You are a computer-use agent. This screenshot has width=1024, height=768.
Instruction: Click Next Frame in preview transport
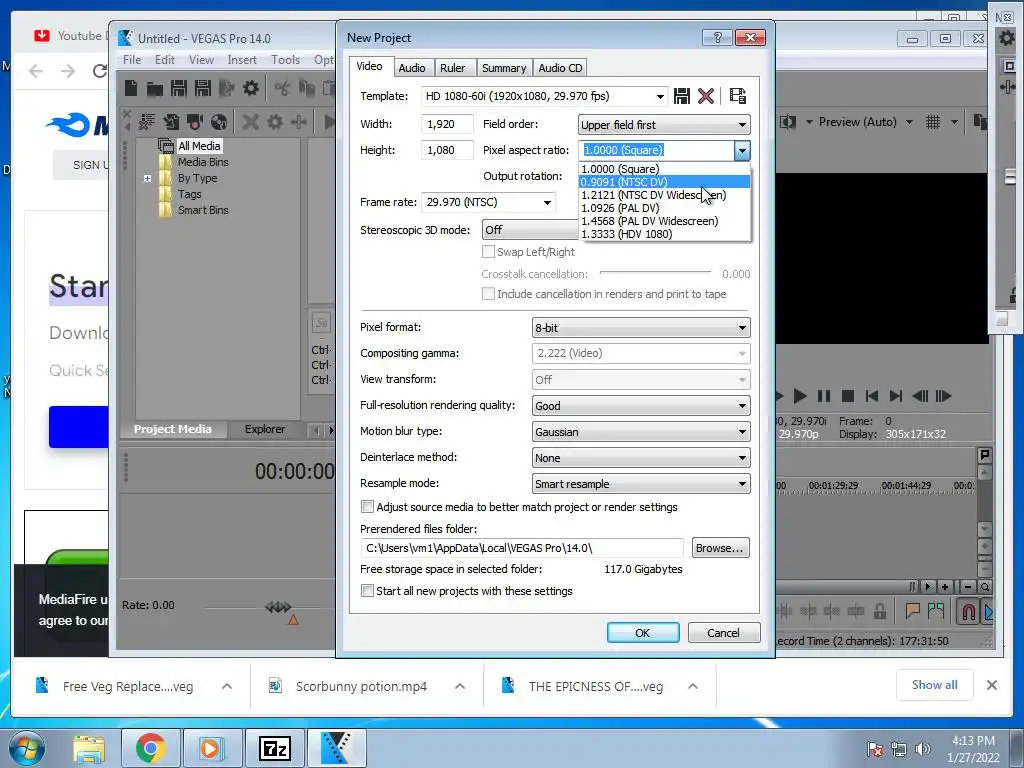point(944,396)
